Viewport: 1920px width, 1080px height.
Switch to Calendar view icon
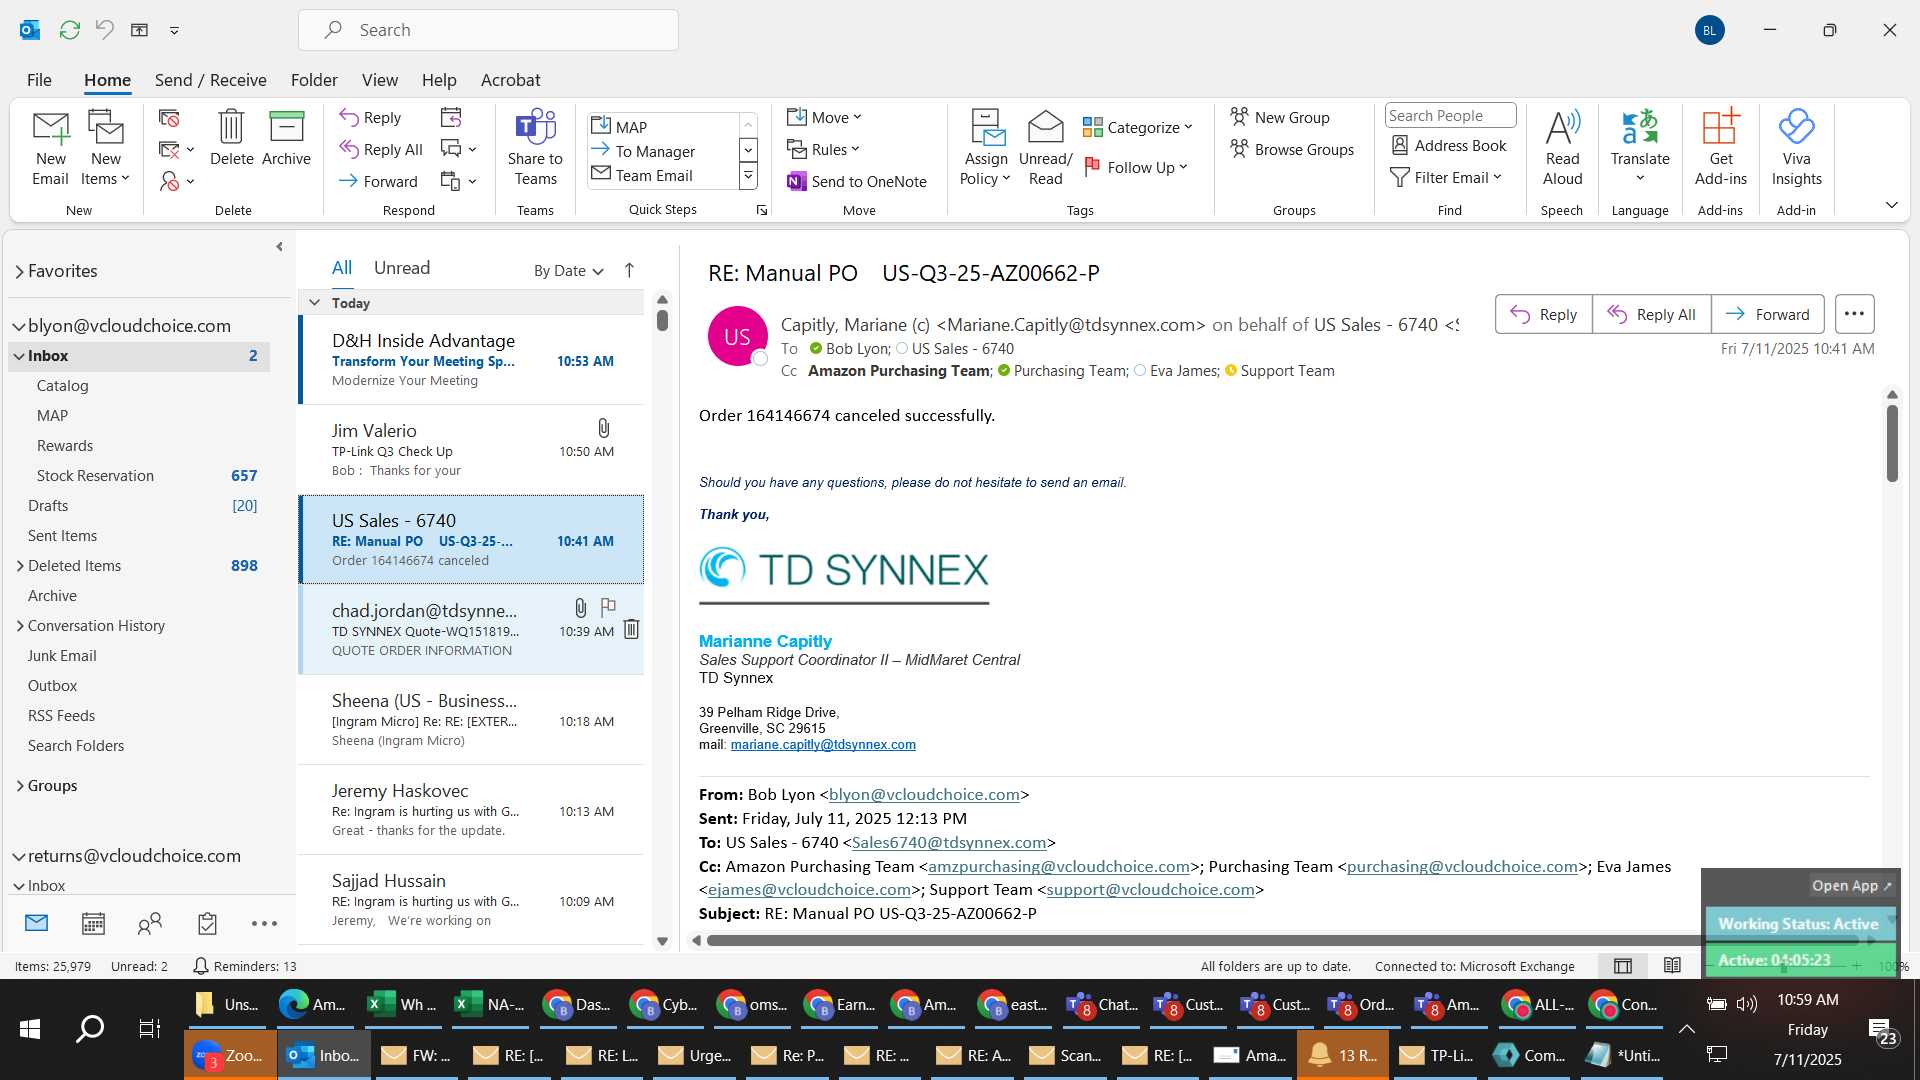93,923
